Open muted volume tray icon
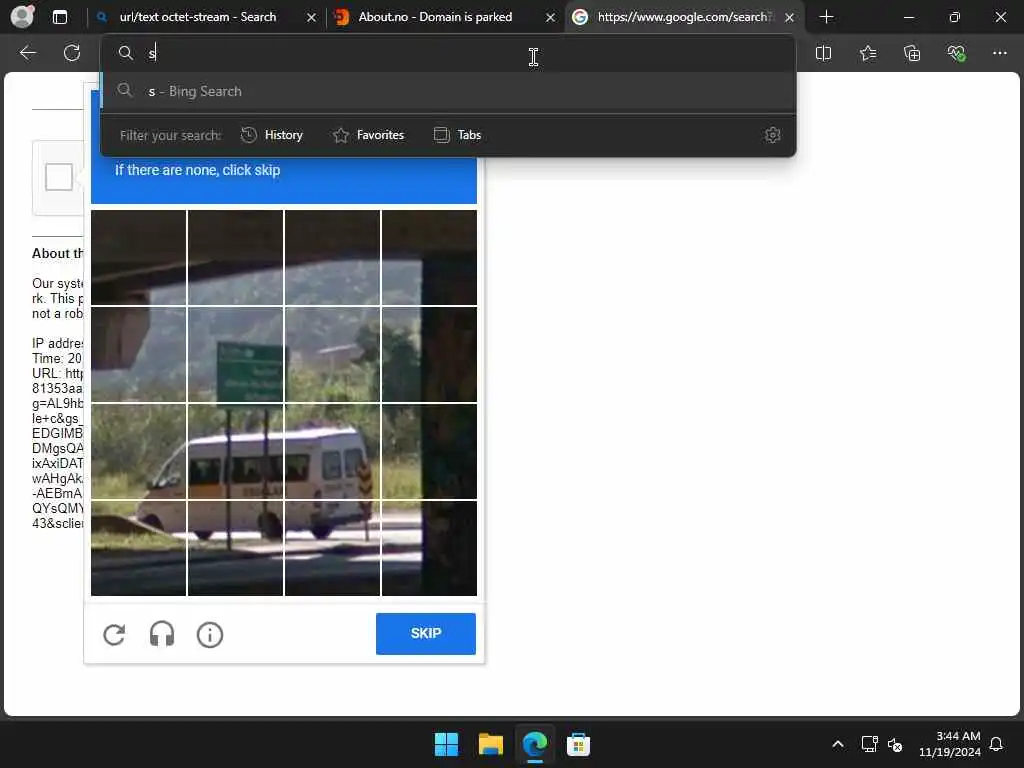 pyautogui.click(x=895, y=744)
